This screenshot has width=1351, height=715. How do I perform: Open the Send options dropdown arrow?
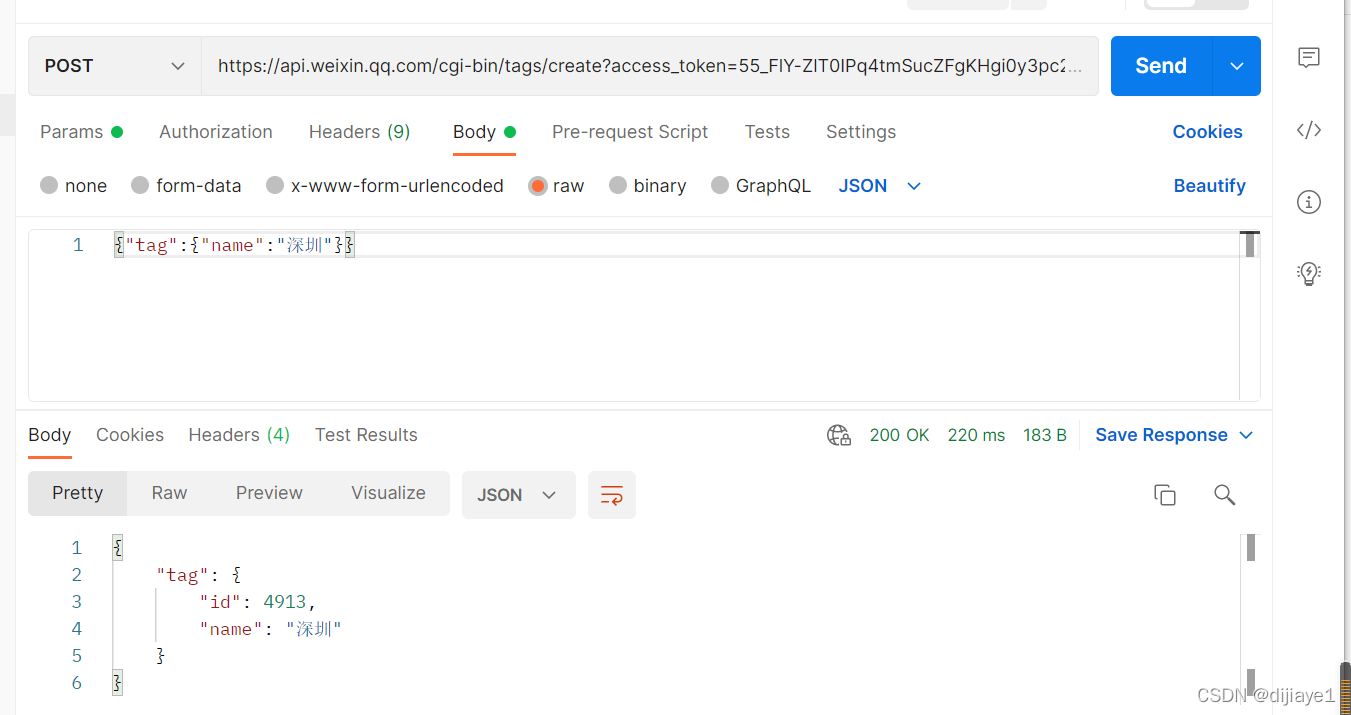(1237, 66)
